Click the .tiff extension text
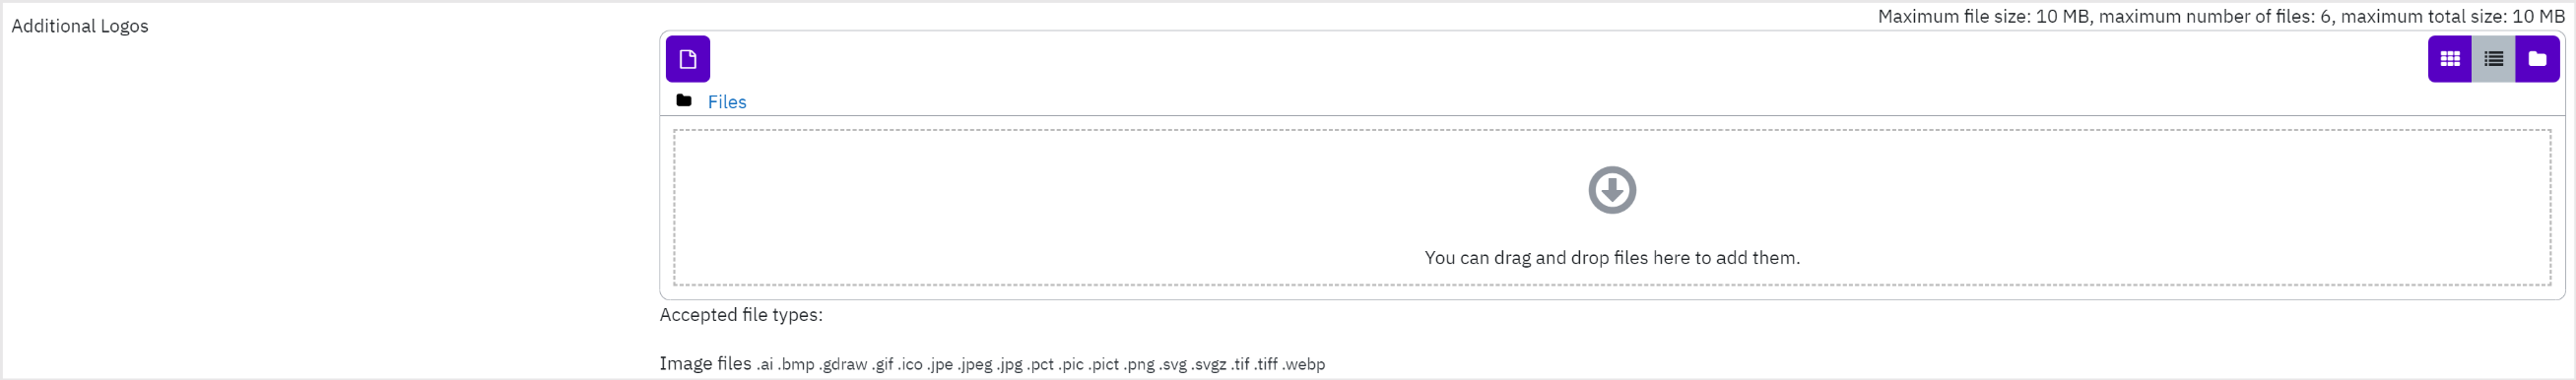 (1266, 365)
